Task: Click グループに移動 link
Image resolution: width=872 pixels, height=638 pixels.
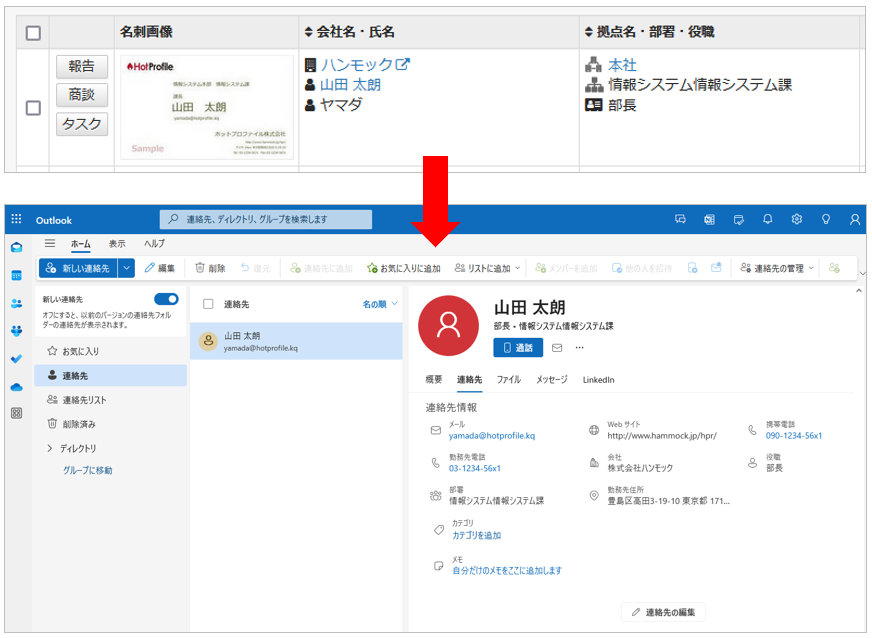Action: coord(87,470)
